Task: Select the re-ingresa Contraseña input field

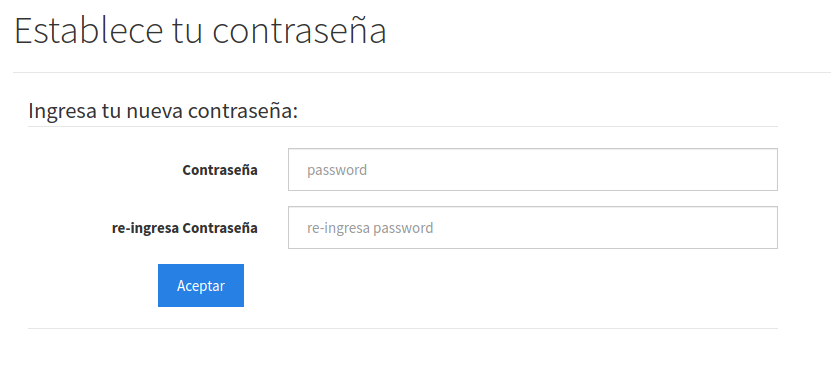Action: 533,227
